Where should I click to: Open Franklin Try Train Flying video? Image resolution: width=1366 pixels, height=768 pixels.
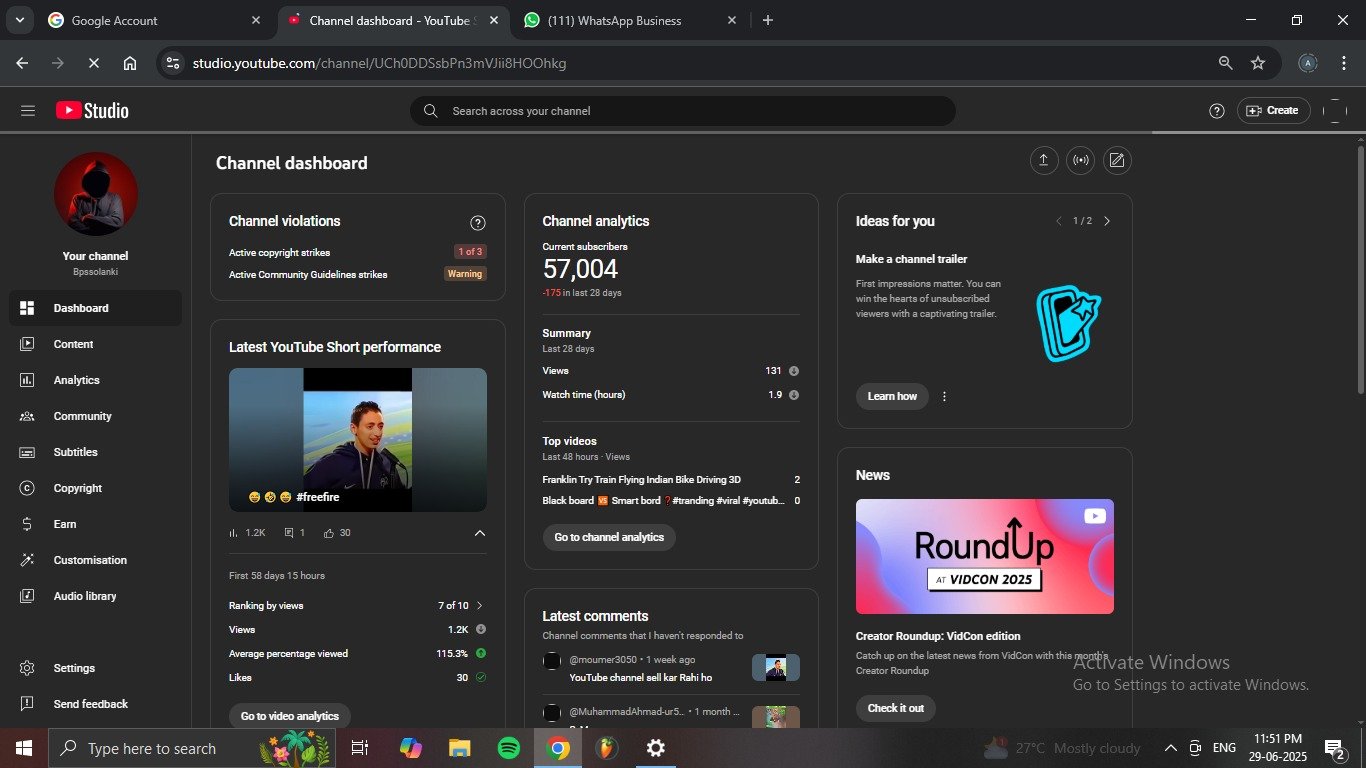(x=642, y=480)
